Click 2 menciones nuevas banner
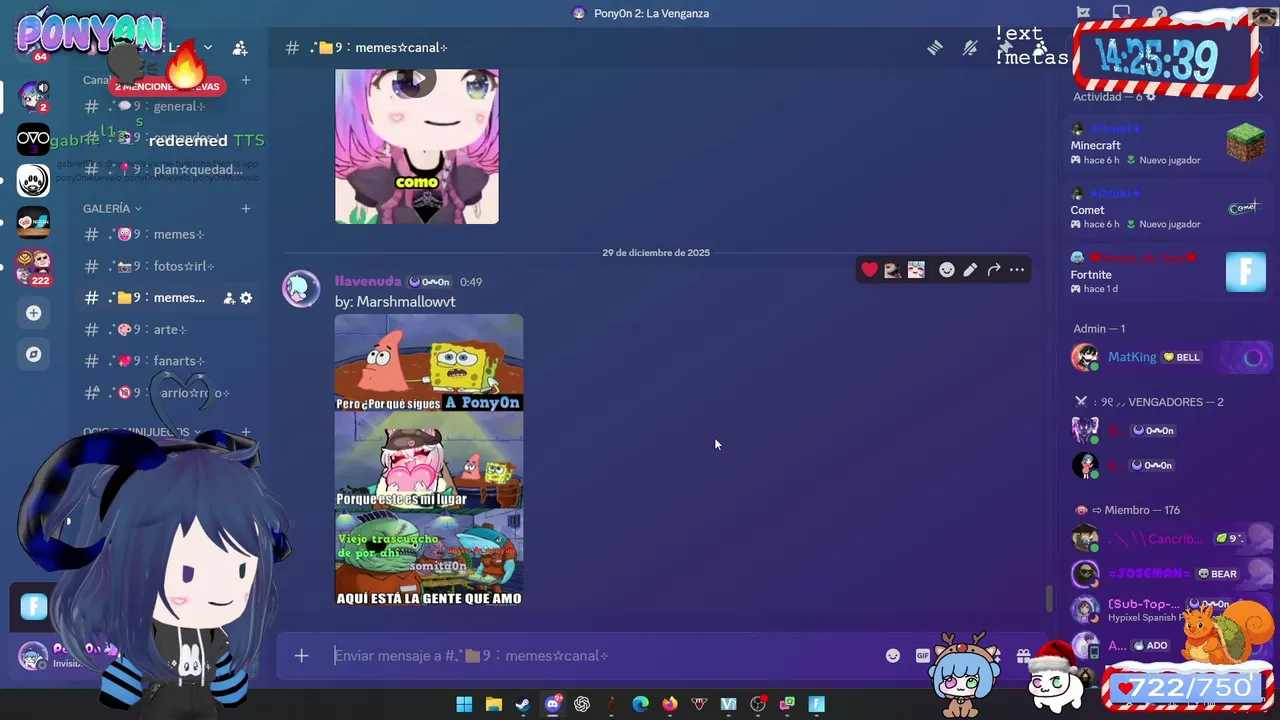The image size is (1280, 720). [x=166, y=87]
